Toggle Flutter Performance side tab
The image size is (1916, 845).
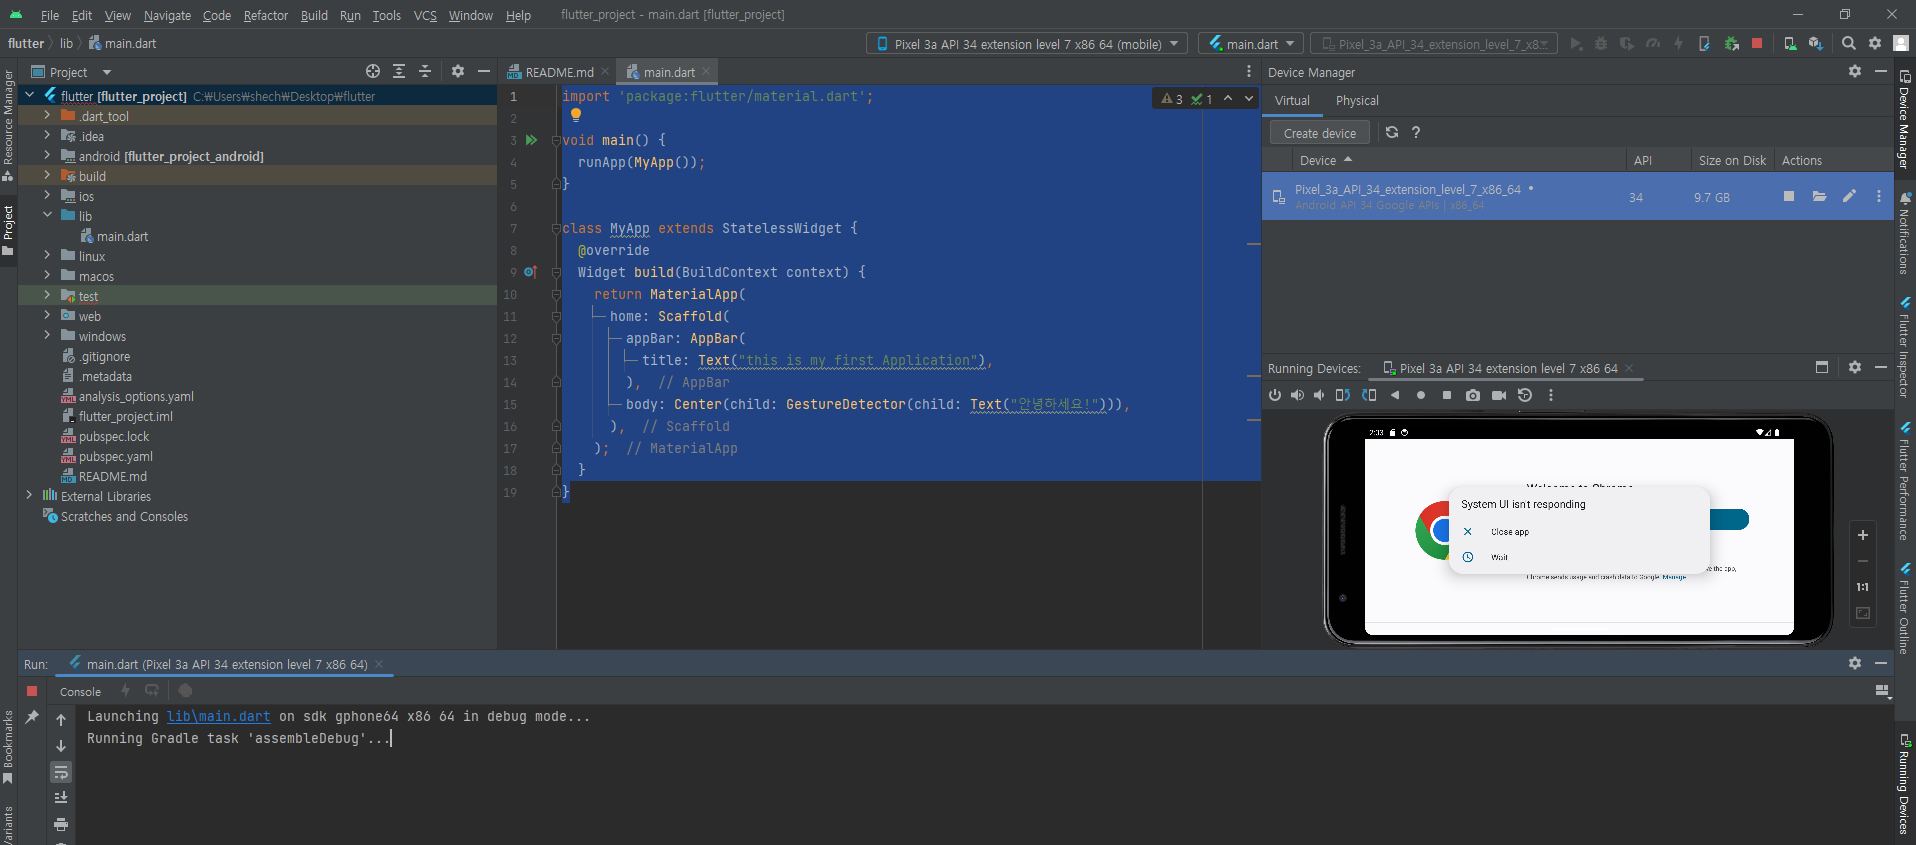tap(1905, 481)
